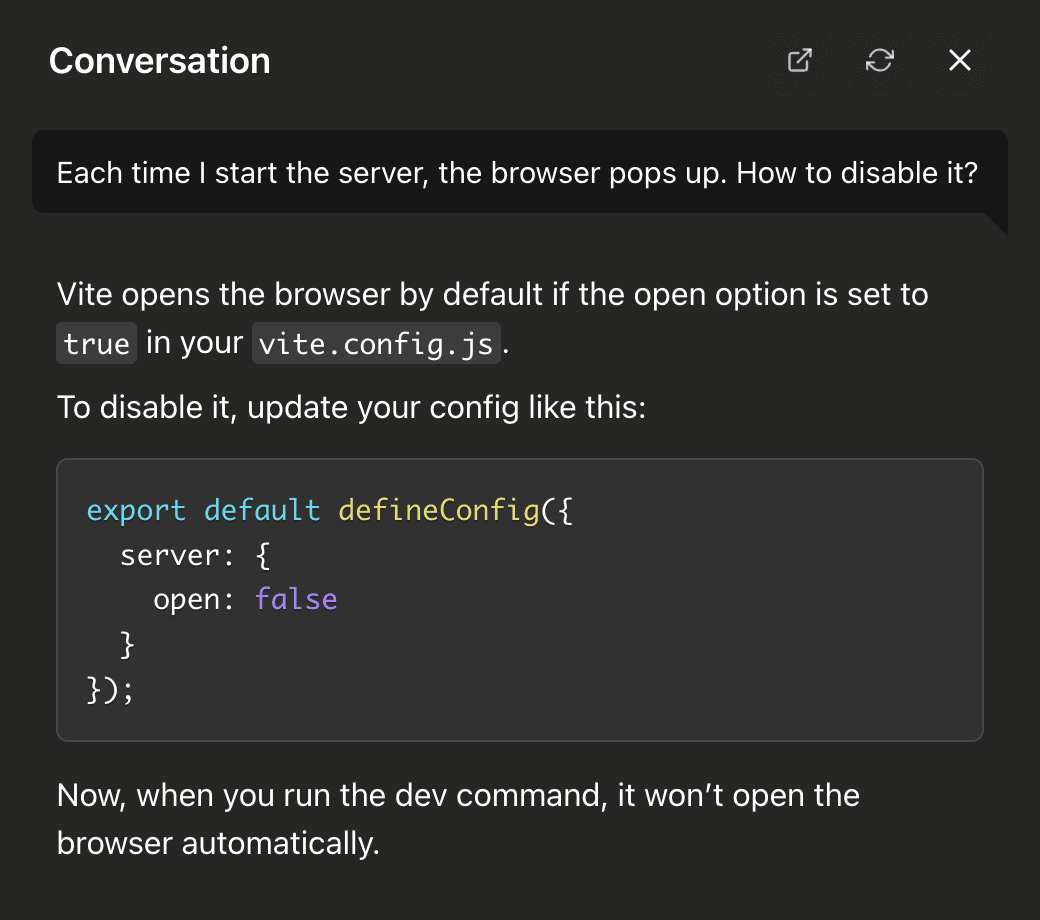The image size is (1040, 920).
Task: Click the 'default' keyword in the code
Action: coord(262,510)
